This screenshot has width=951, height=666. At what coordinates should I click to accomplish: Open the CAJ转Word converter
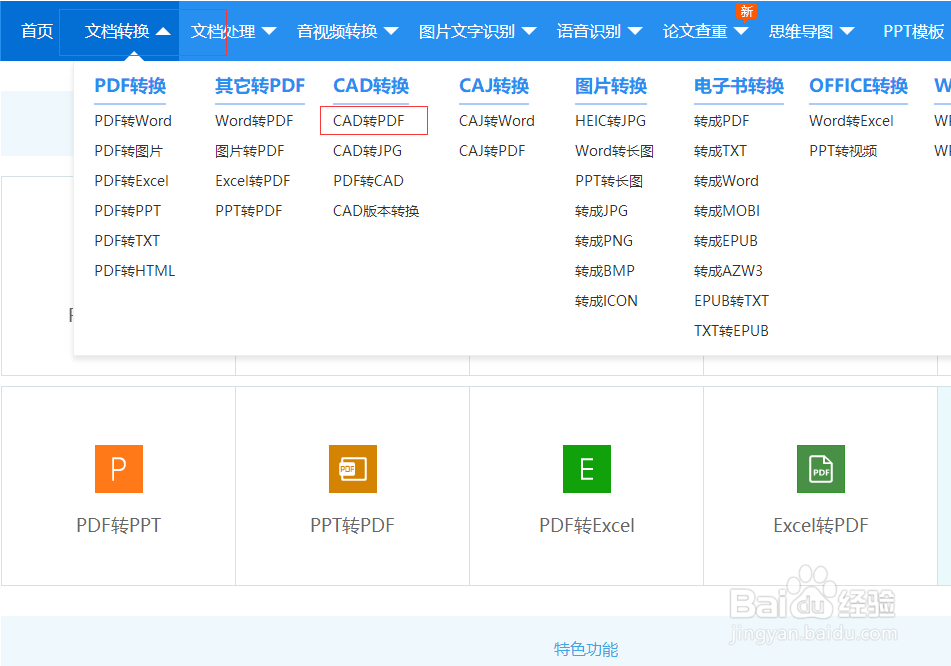(x=495, y=120)
